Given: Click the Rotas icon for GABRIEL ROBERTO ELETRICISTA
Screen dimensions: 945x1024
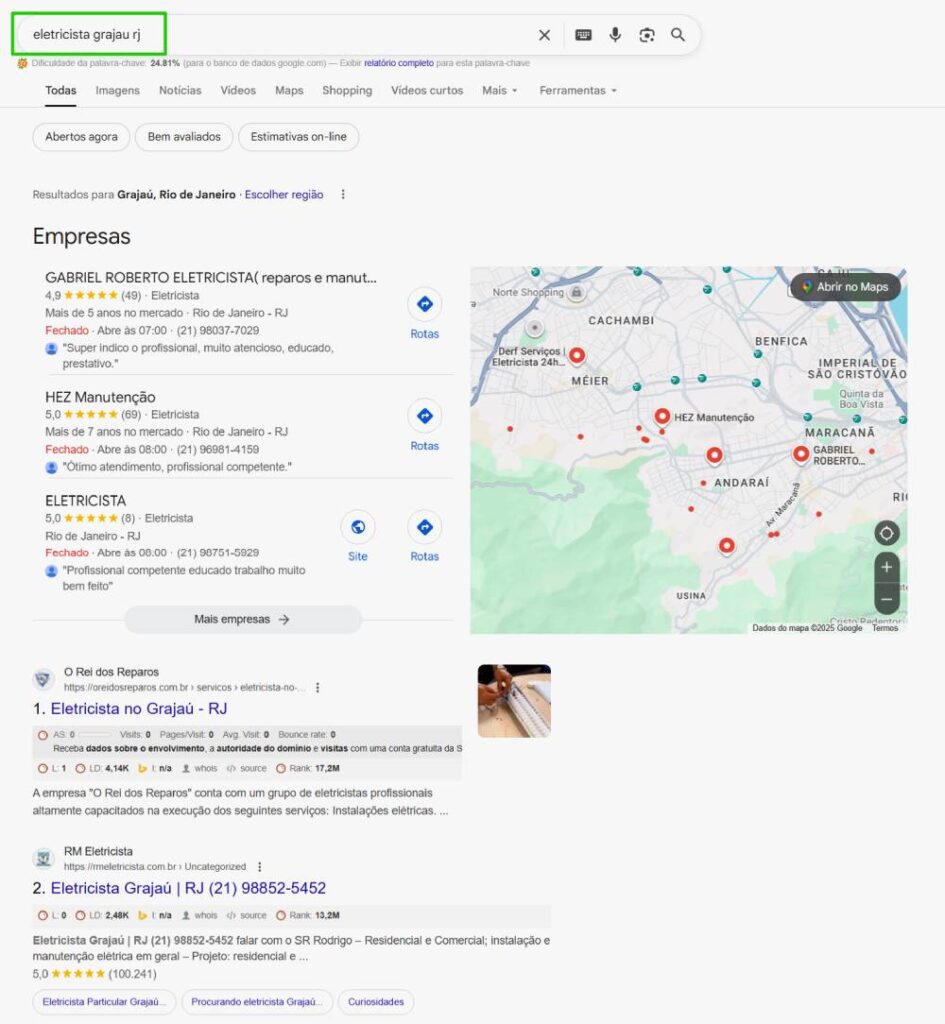Looking at the screenshot, I should [x=424, y=304].
